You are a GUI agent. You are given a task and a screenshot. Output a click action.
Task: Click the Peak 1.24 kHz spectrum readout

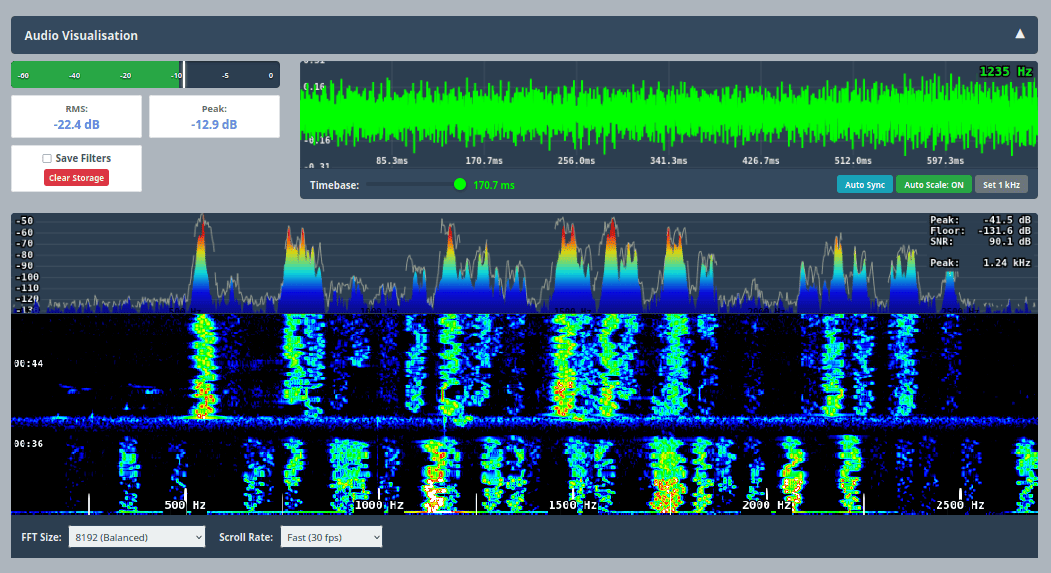980,263
